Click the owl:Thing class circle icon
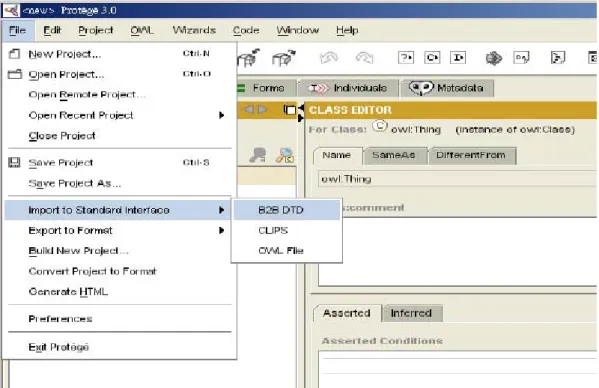The image size is (599, 388). (380, 126)
